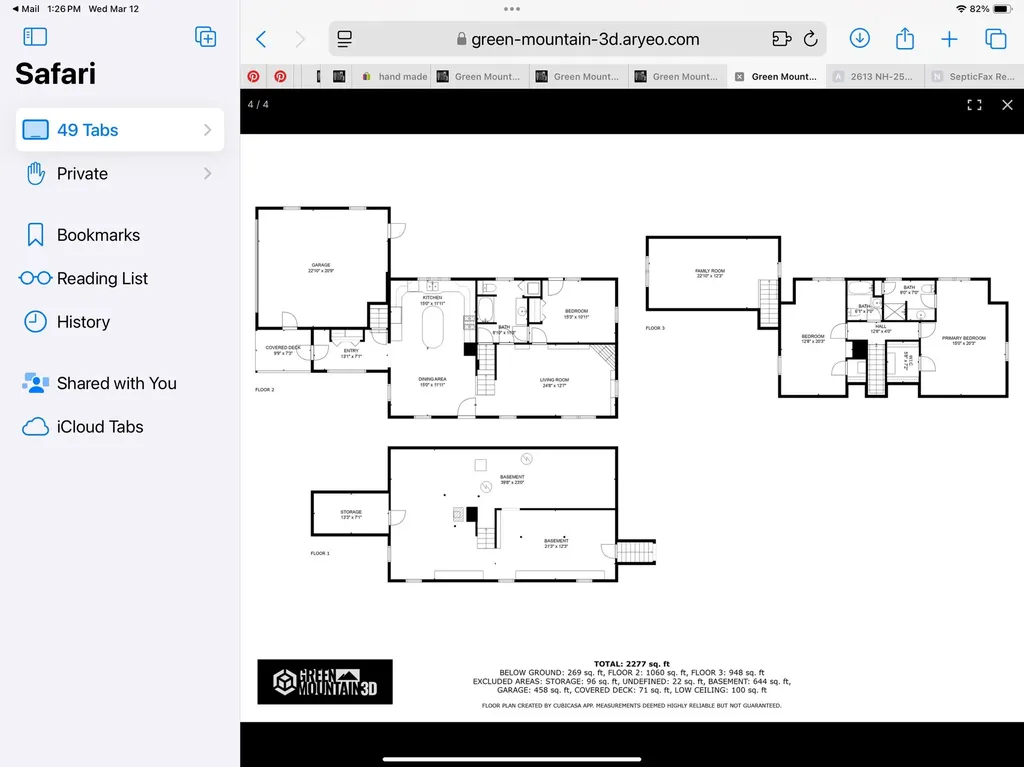Go back to previous page

pyautogui.click(x=261, y=39)
